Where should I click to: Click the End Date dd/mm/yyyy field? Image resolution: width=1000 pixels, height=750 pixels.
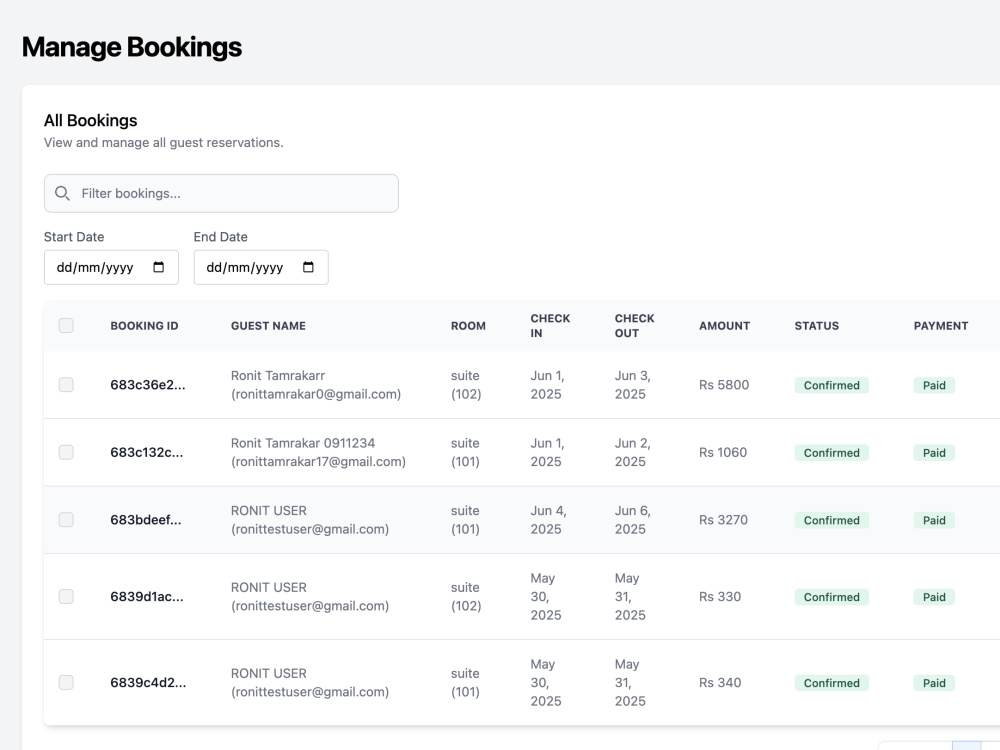(x=261, y=267)
